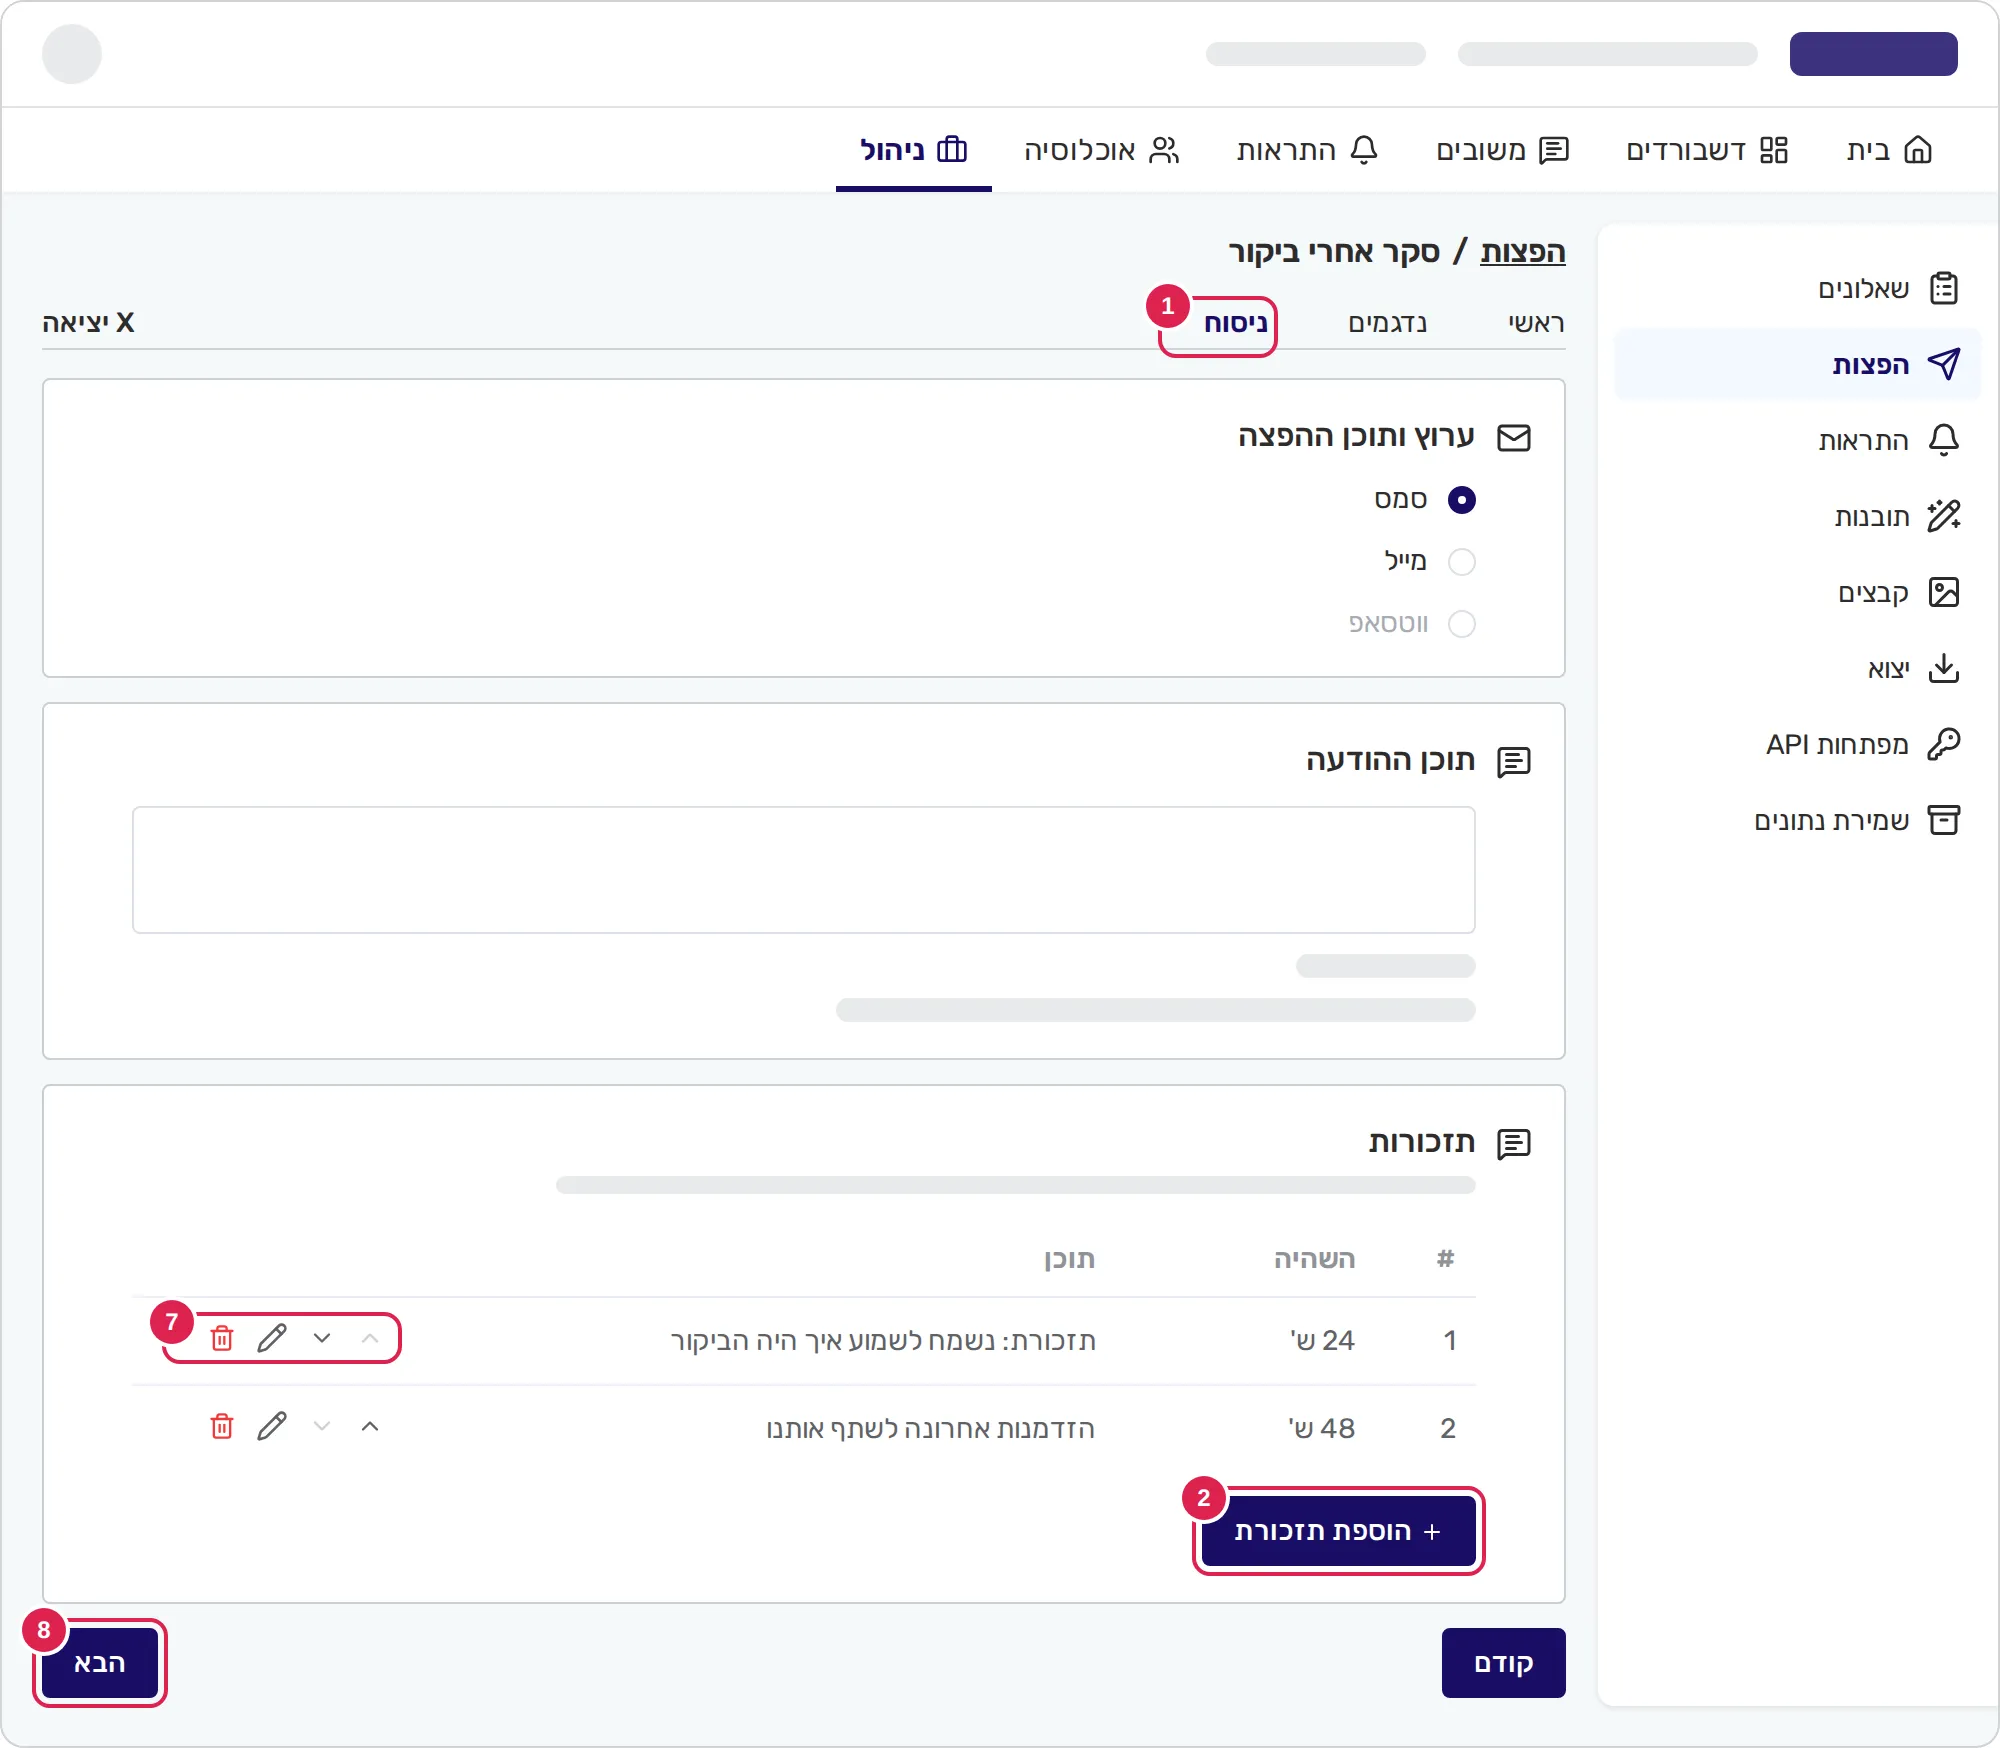Go to בית in top navigation
Viewport: 2000px width, 1748px height.
(1889, 150)
